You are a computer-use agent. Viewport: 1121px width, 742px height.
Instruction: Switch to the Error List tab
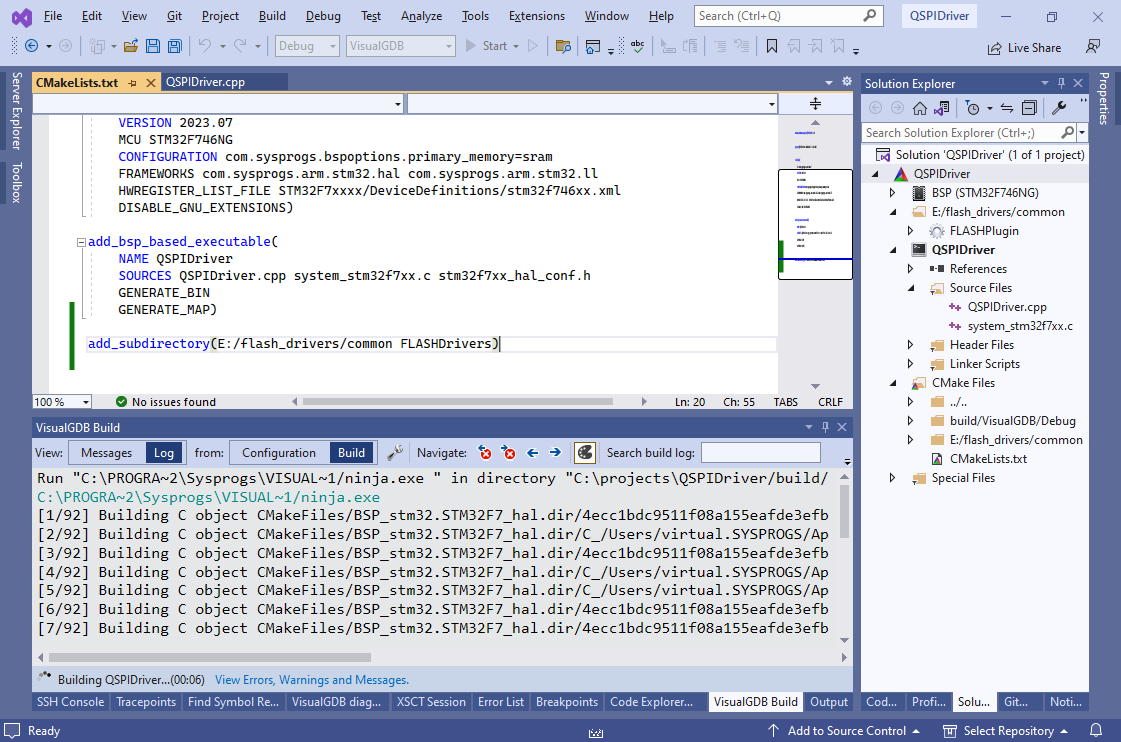click(500, 702)
